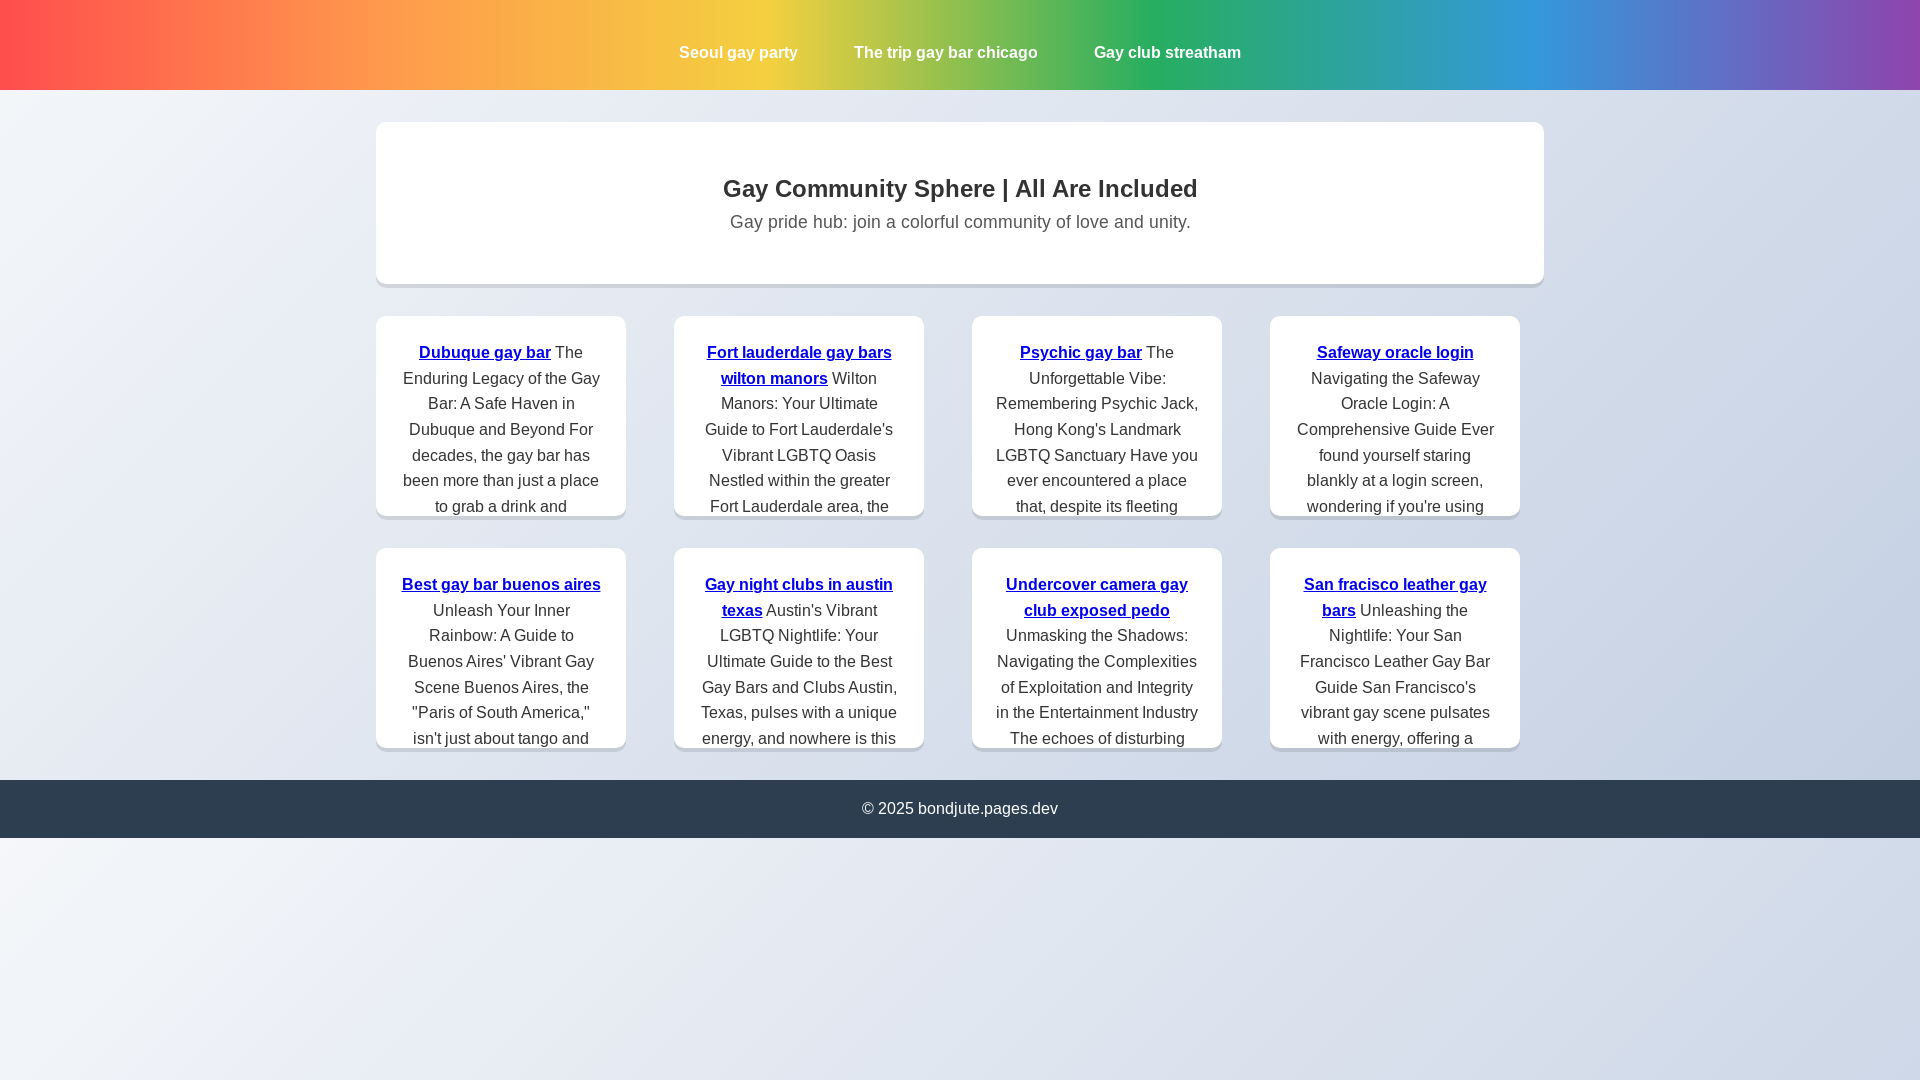
Task: Open the Seoul gay party nav link
Action: coord(738,53)
